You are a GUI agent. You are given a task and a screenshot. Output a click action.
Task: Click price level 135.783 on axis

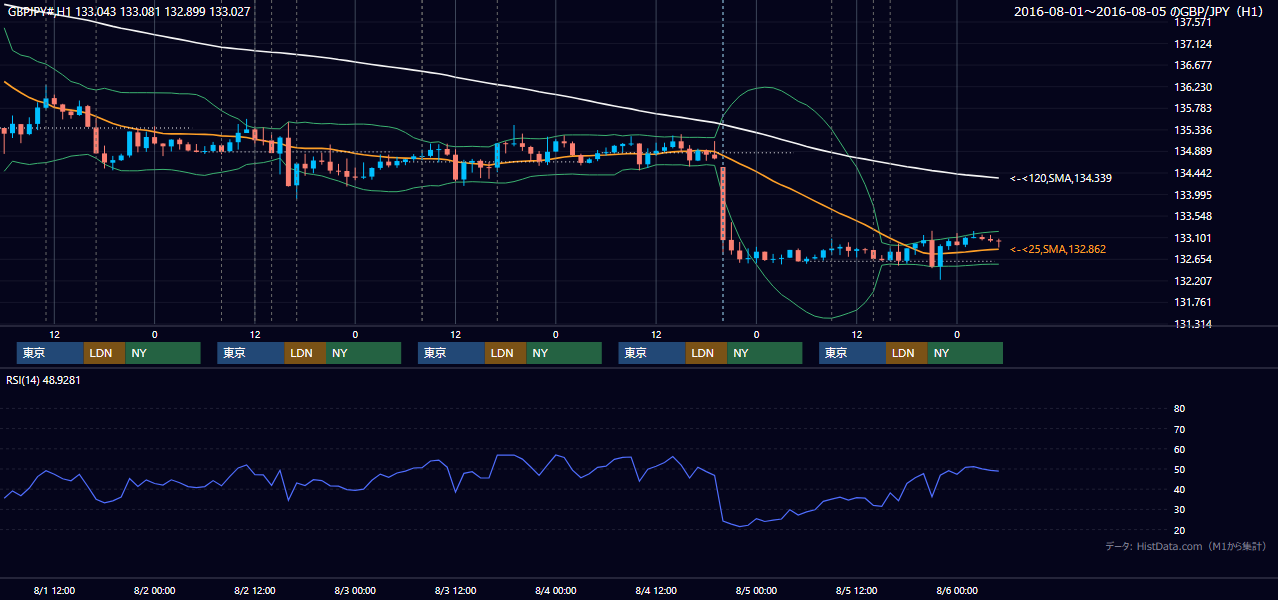[1192, 108]
